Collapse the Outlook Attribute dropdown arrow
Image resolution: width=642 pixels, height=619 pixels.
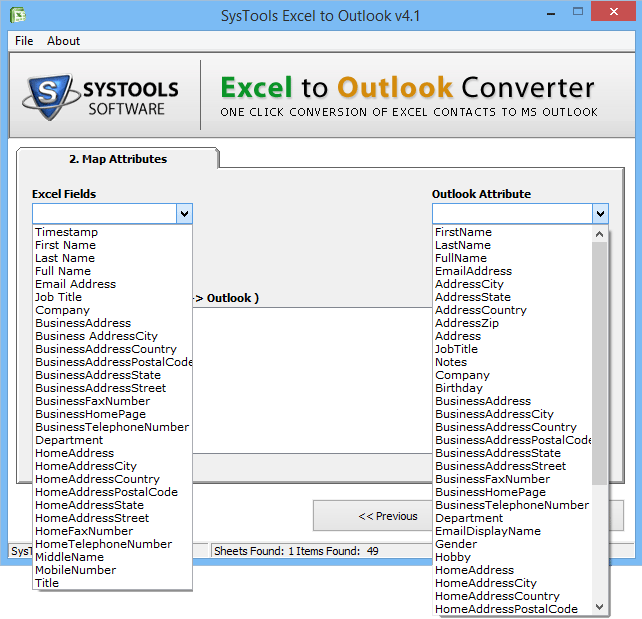(600, 214)
